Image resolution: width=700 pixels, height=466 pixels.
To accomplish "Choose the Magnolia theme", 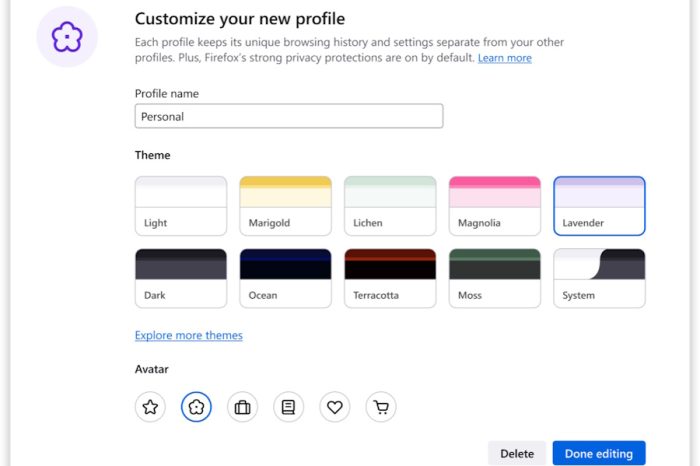I will point(495,206).
